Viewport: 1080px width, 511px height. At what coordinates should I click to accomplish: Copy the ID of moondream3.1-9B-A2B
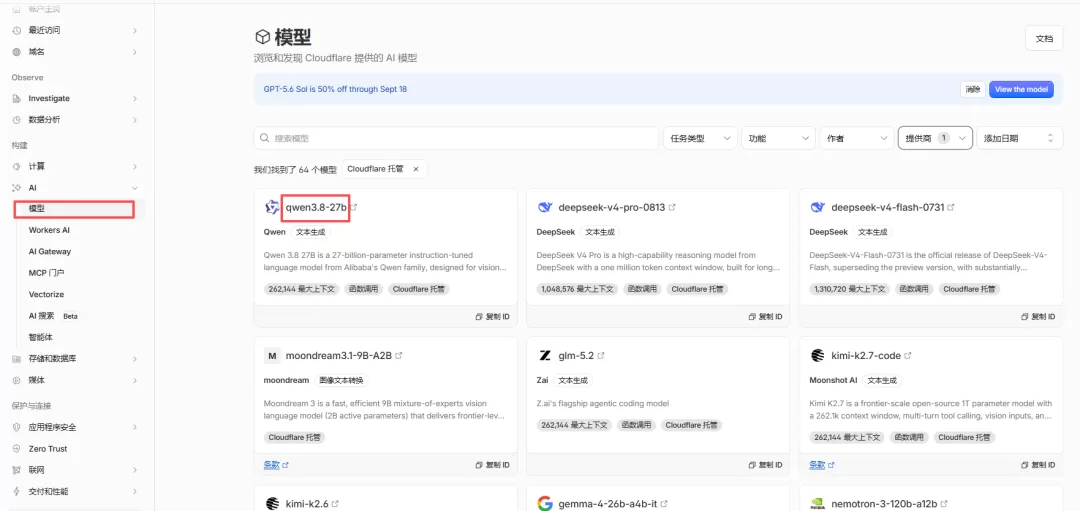click(492, 465)
